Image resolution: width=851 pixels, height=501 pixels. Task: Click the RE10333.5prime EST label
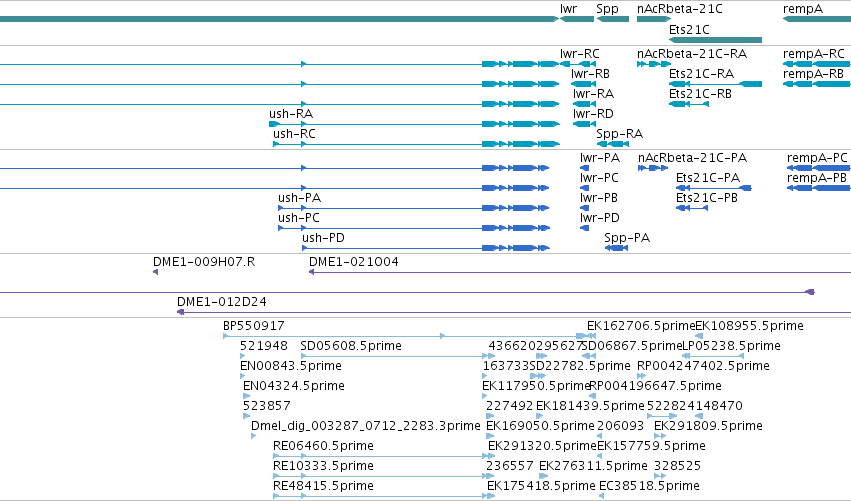pyautogui.click(x=323, y=466)
